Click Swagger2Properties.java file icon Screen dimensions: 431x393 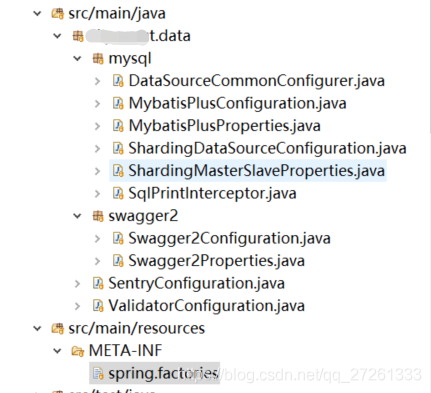(118, 261)
